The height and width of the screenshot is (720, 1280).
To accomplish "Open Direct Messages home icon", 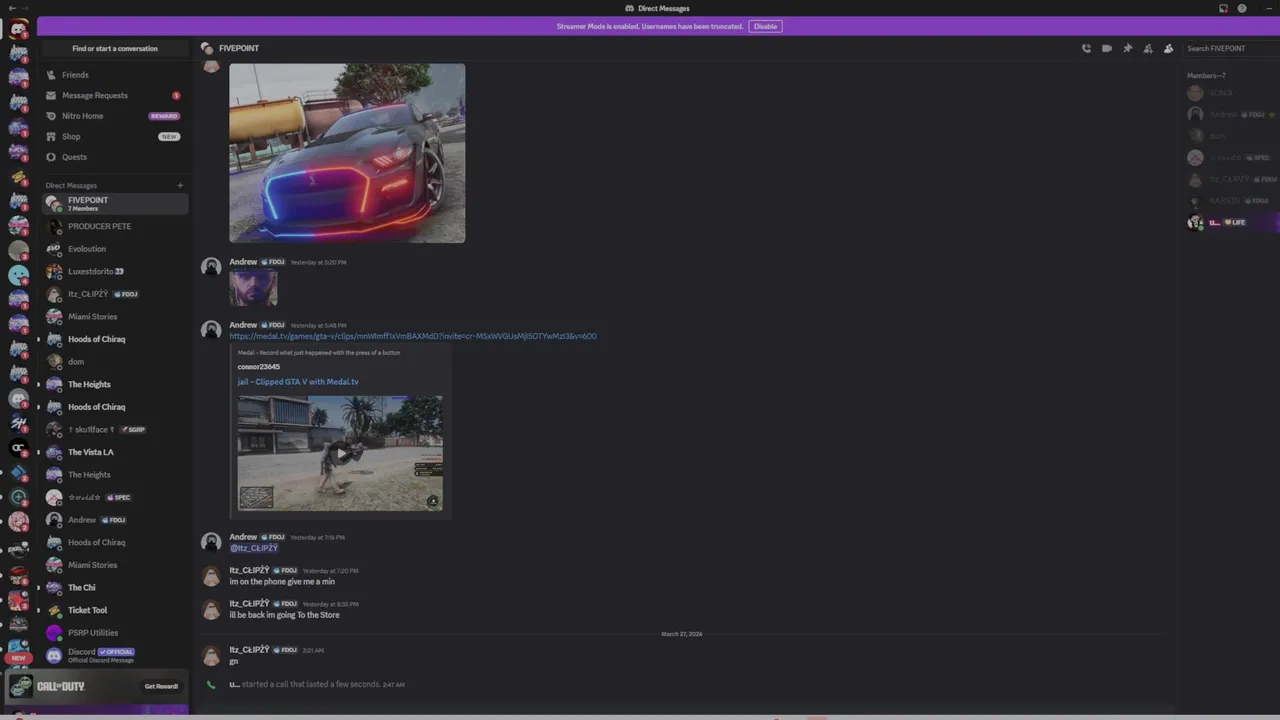I will (x=19, y=27).
